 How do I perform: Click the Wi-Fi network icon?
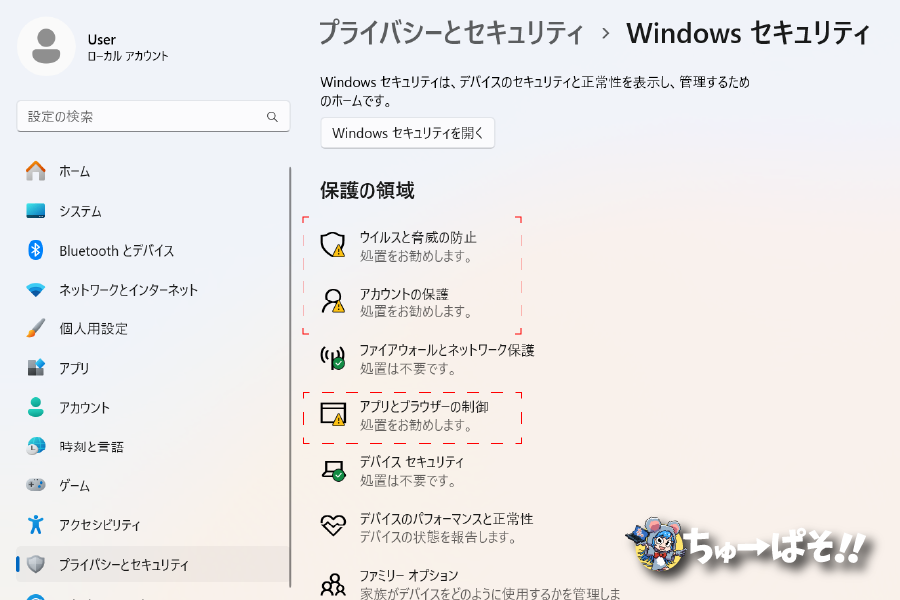tap(36, 290)
